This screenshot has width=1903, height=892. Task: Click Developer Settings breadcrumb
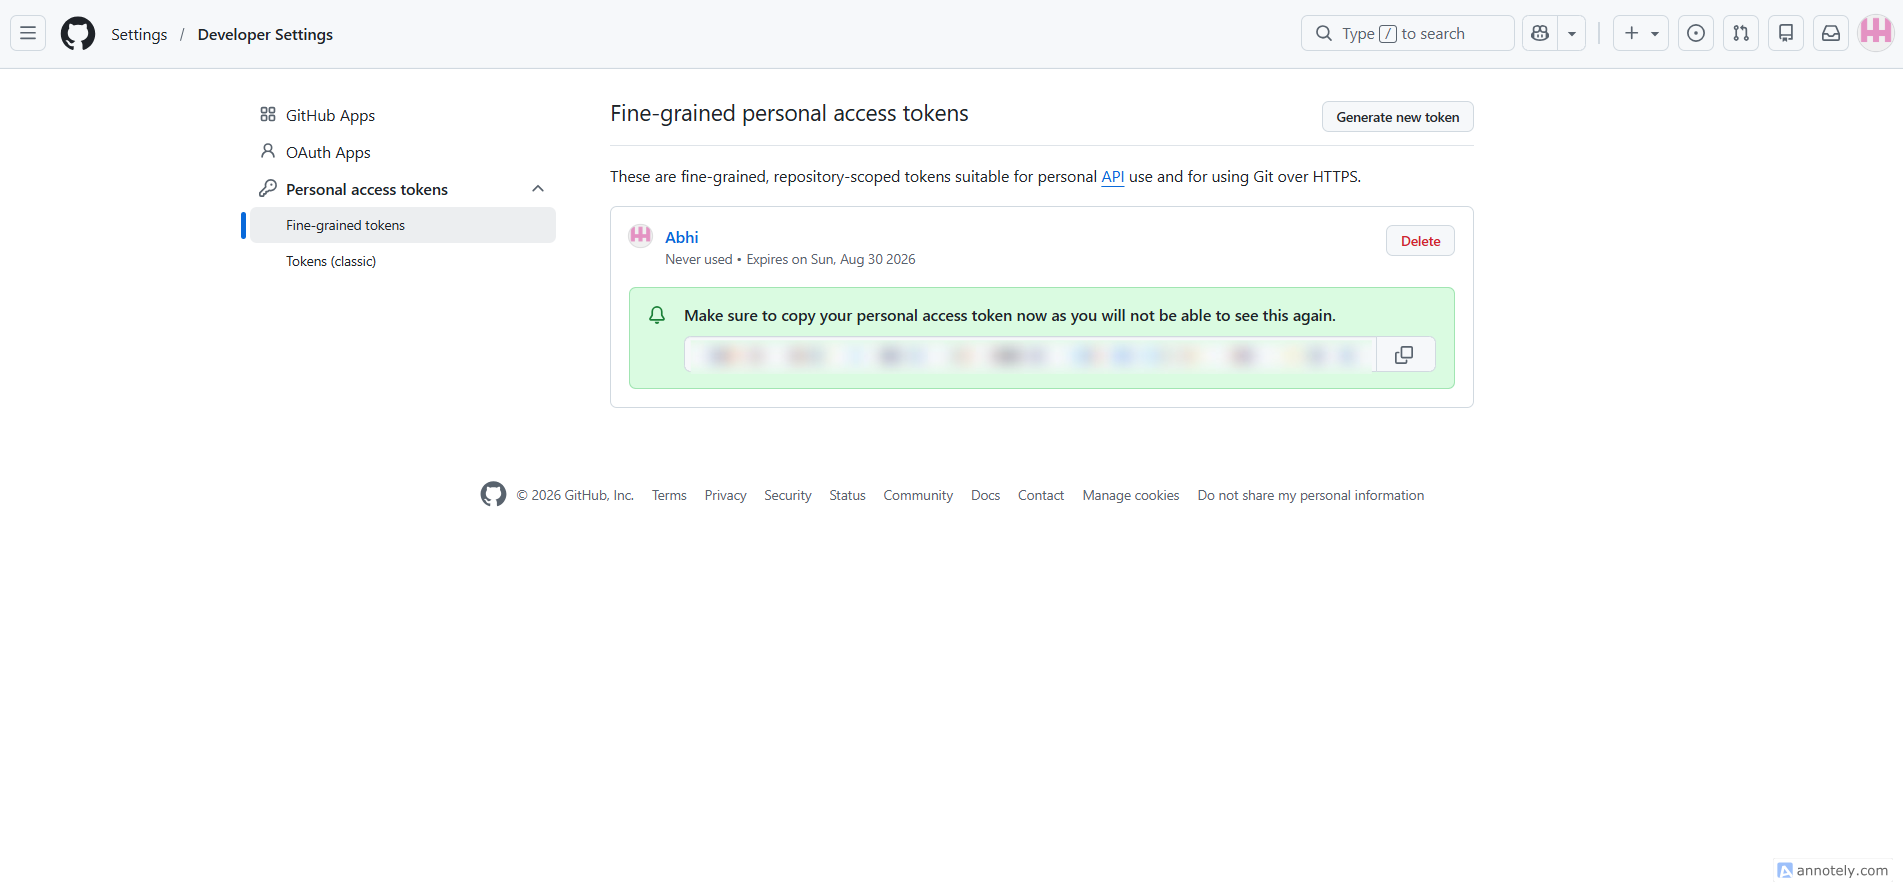coord(265,34)
